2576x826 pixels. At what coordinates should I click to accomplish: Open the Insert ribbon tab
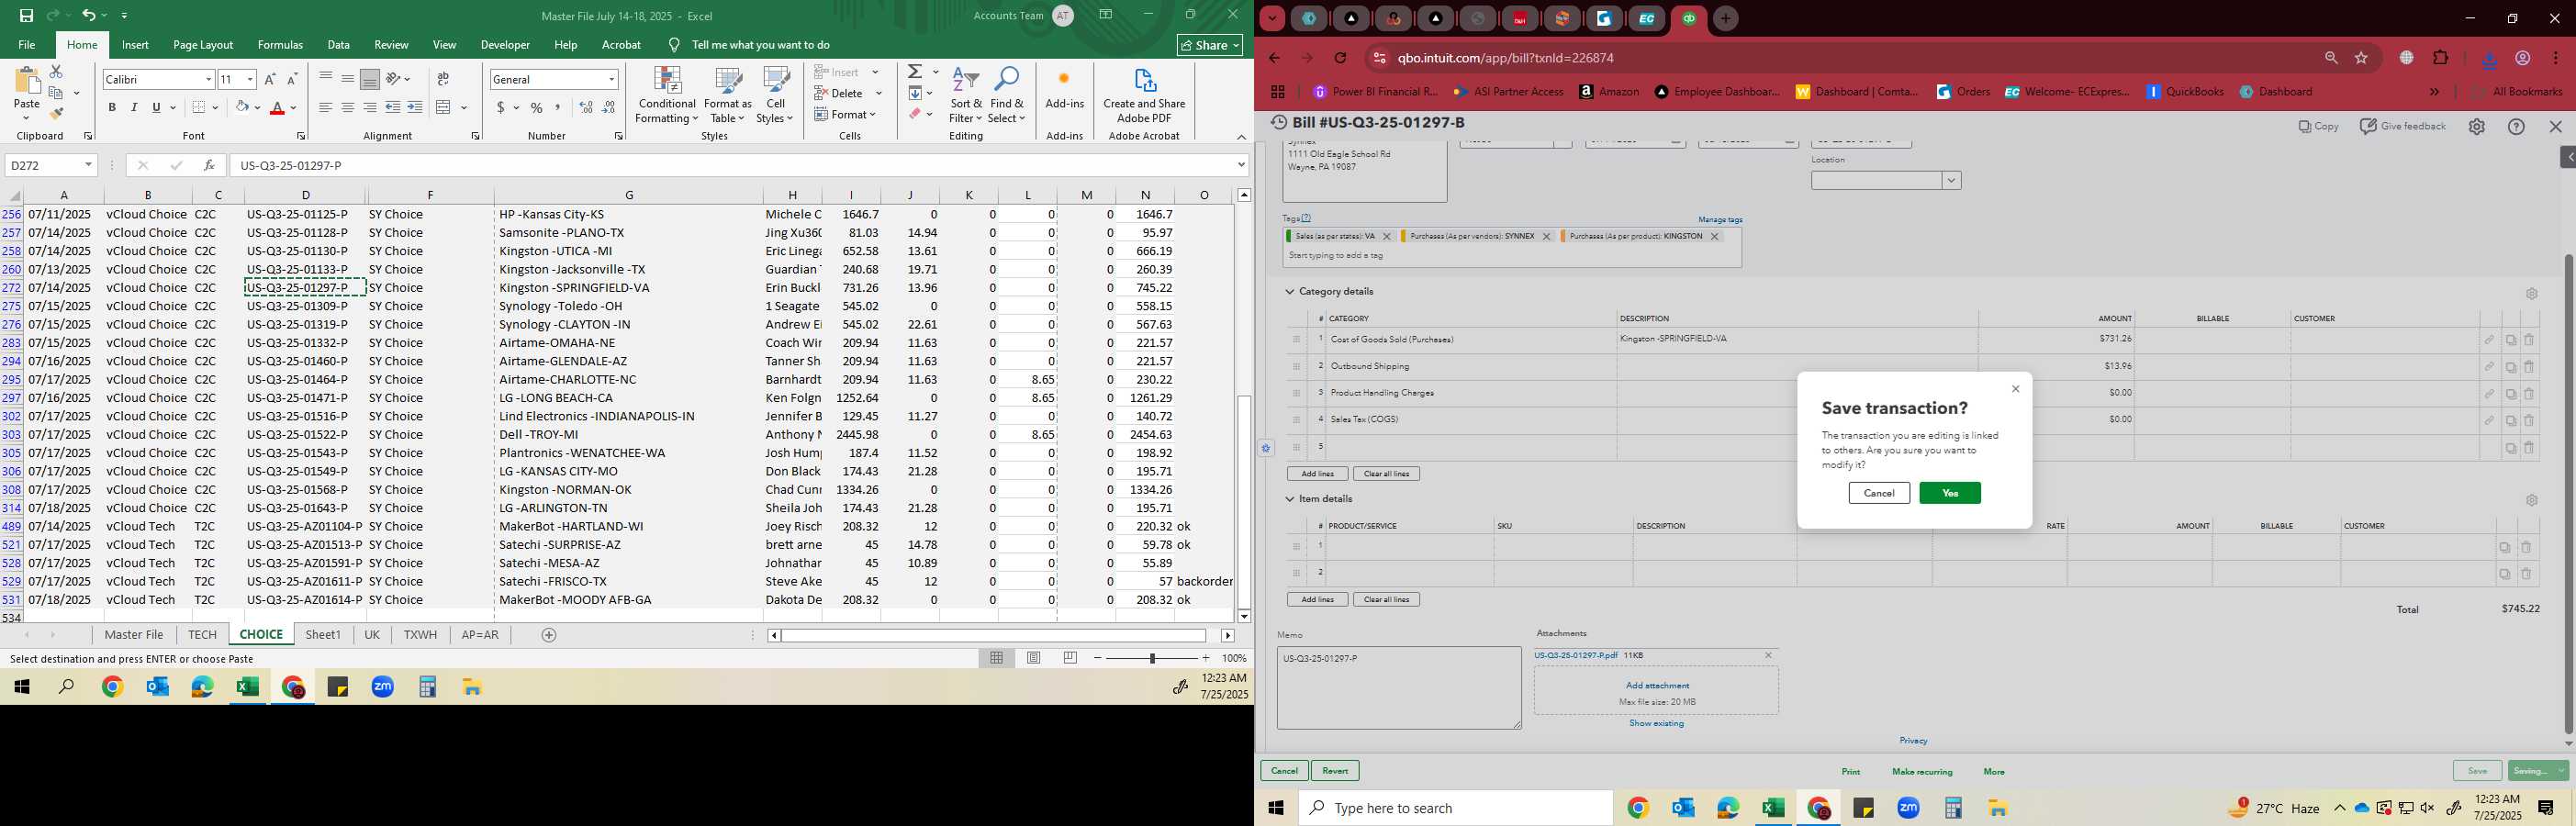click(x=135, y=45)
